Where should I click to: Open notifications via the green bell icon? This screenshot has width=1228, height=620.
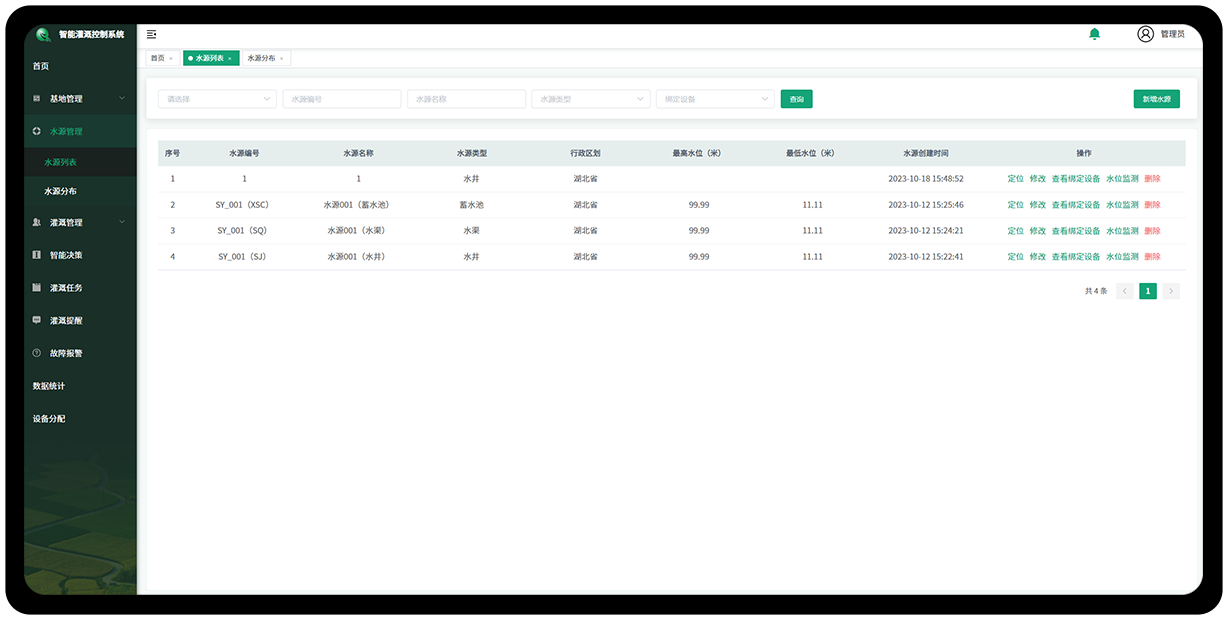click(x=1094, y=34)
